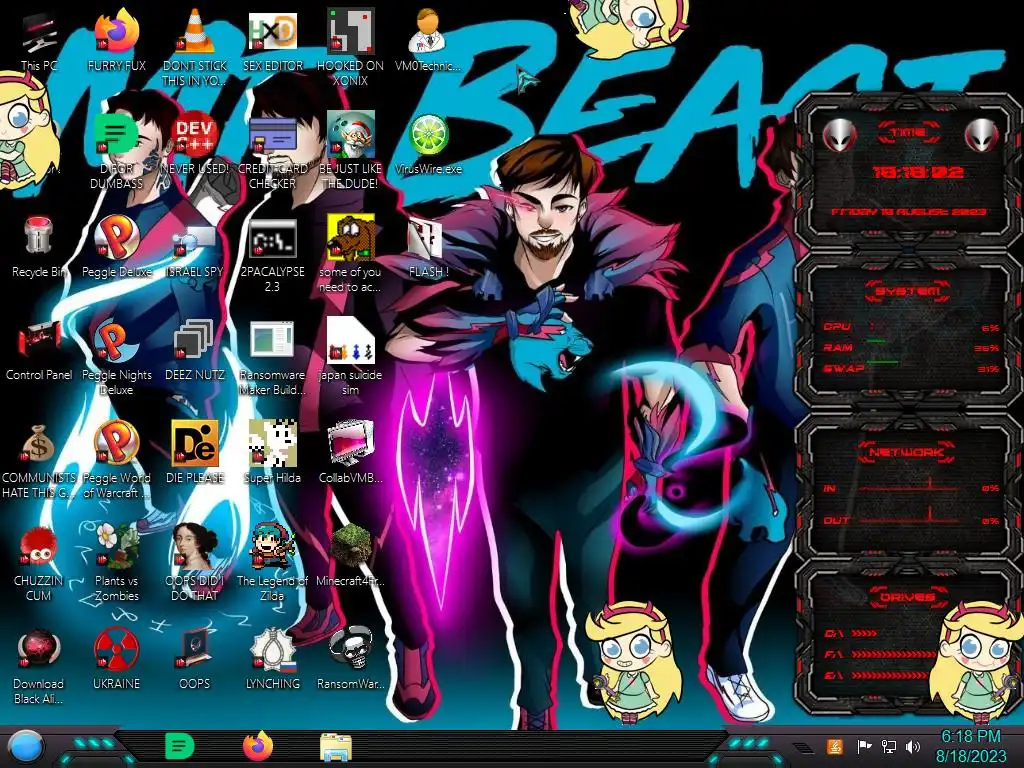
Task: Open the VM0Technic desktop icon
Action: pyautogui.click(x=428, y=33)
